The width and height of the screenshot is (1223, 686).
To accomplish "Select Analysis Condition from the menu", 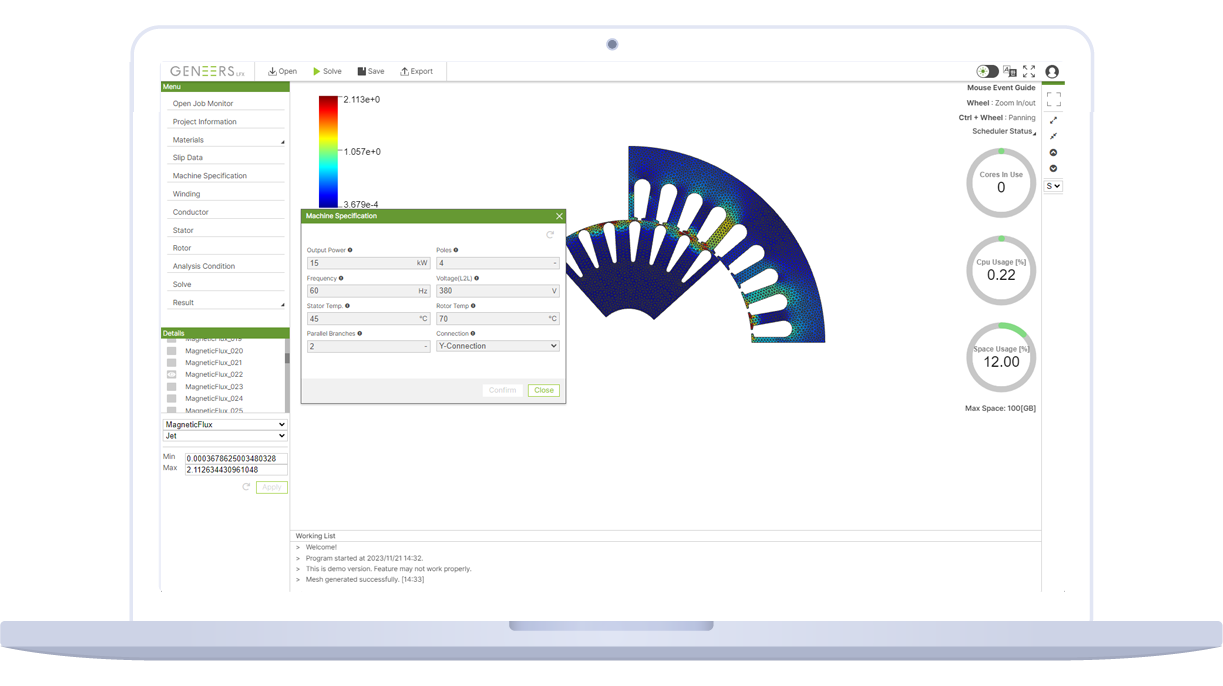I will click(203, 266).
